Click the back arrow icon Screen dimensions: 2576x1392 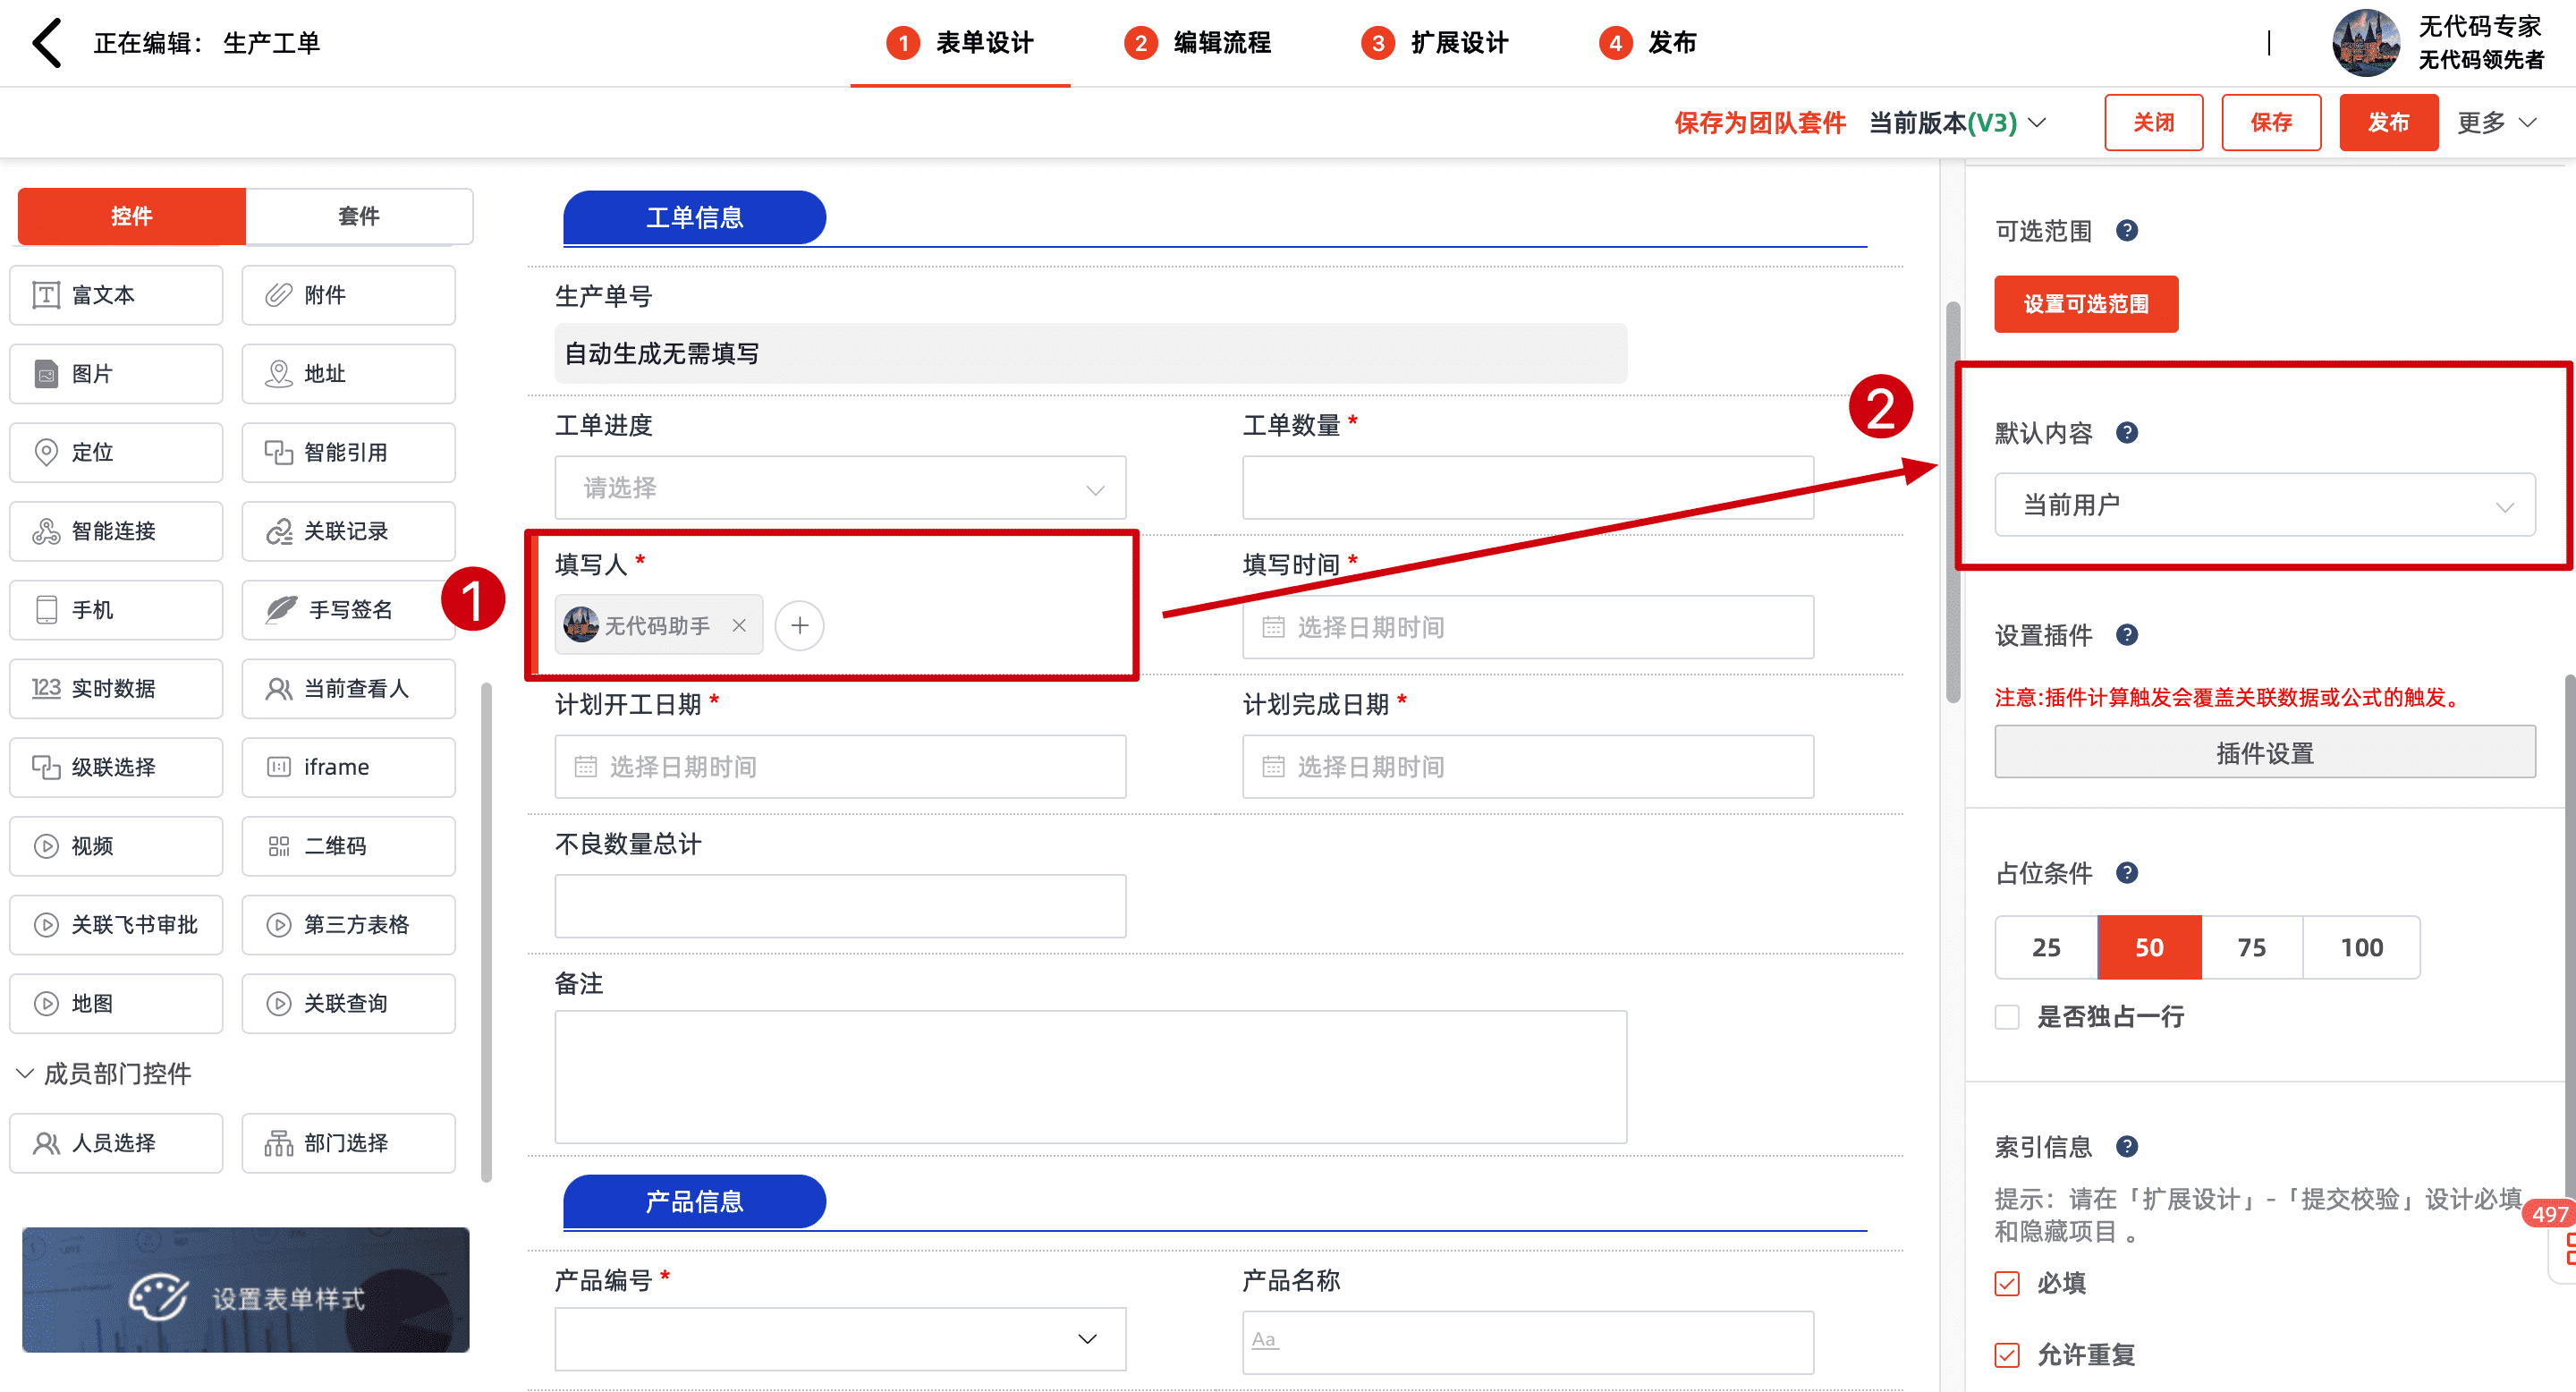coord(47,43)
